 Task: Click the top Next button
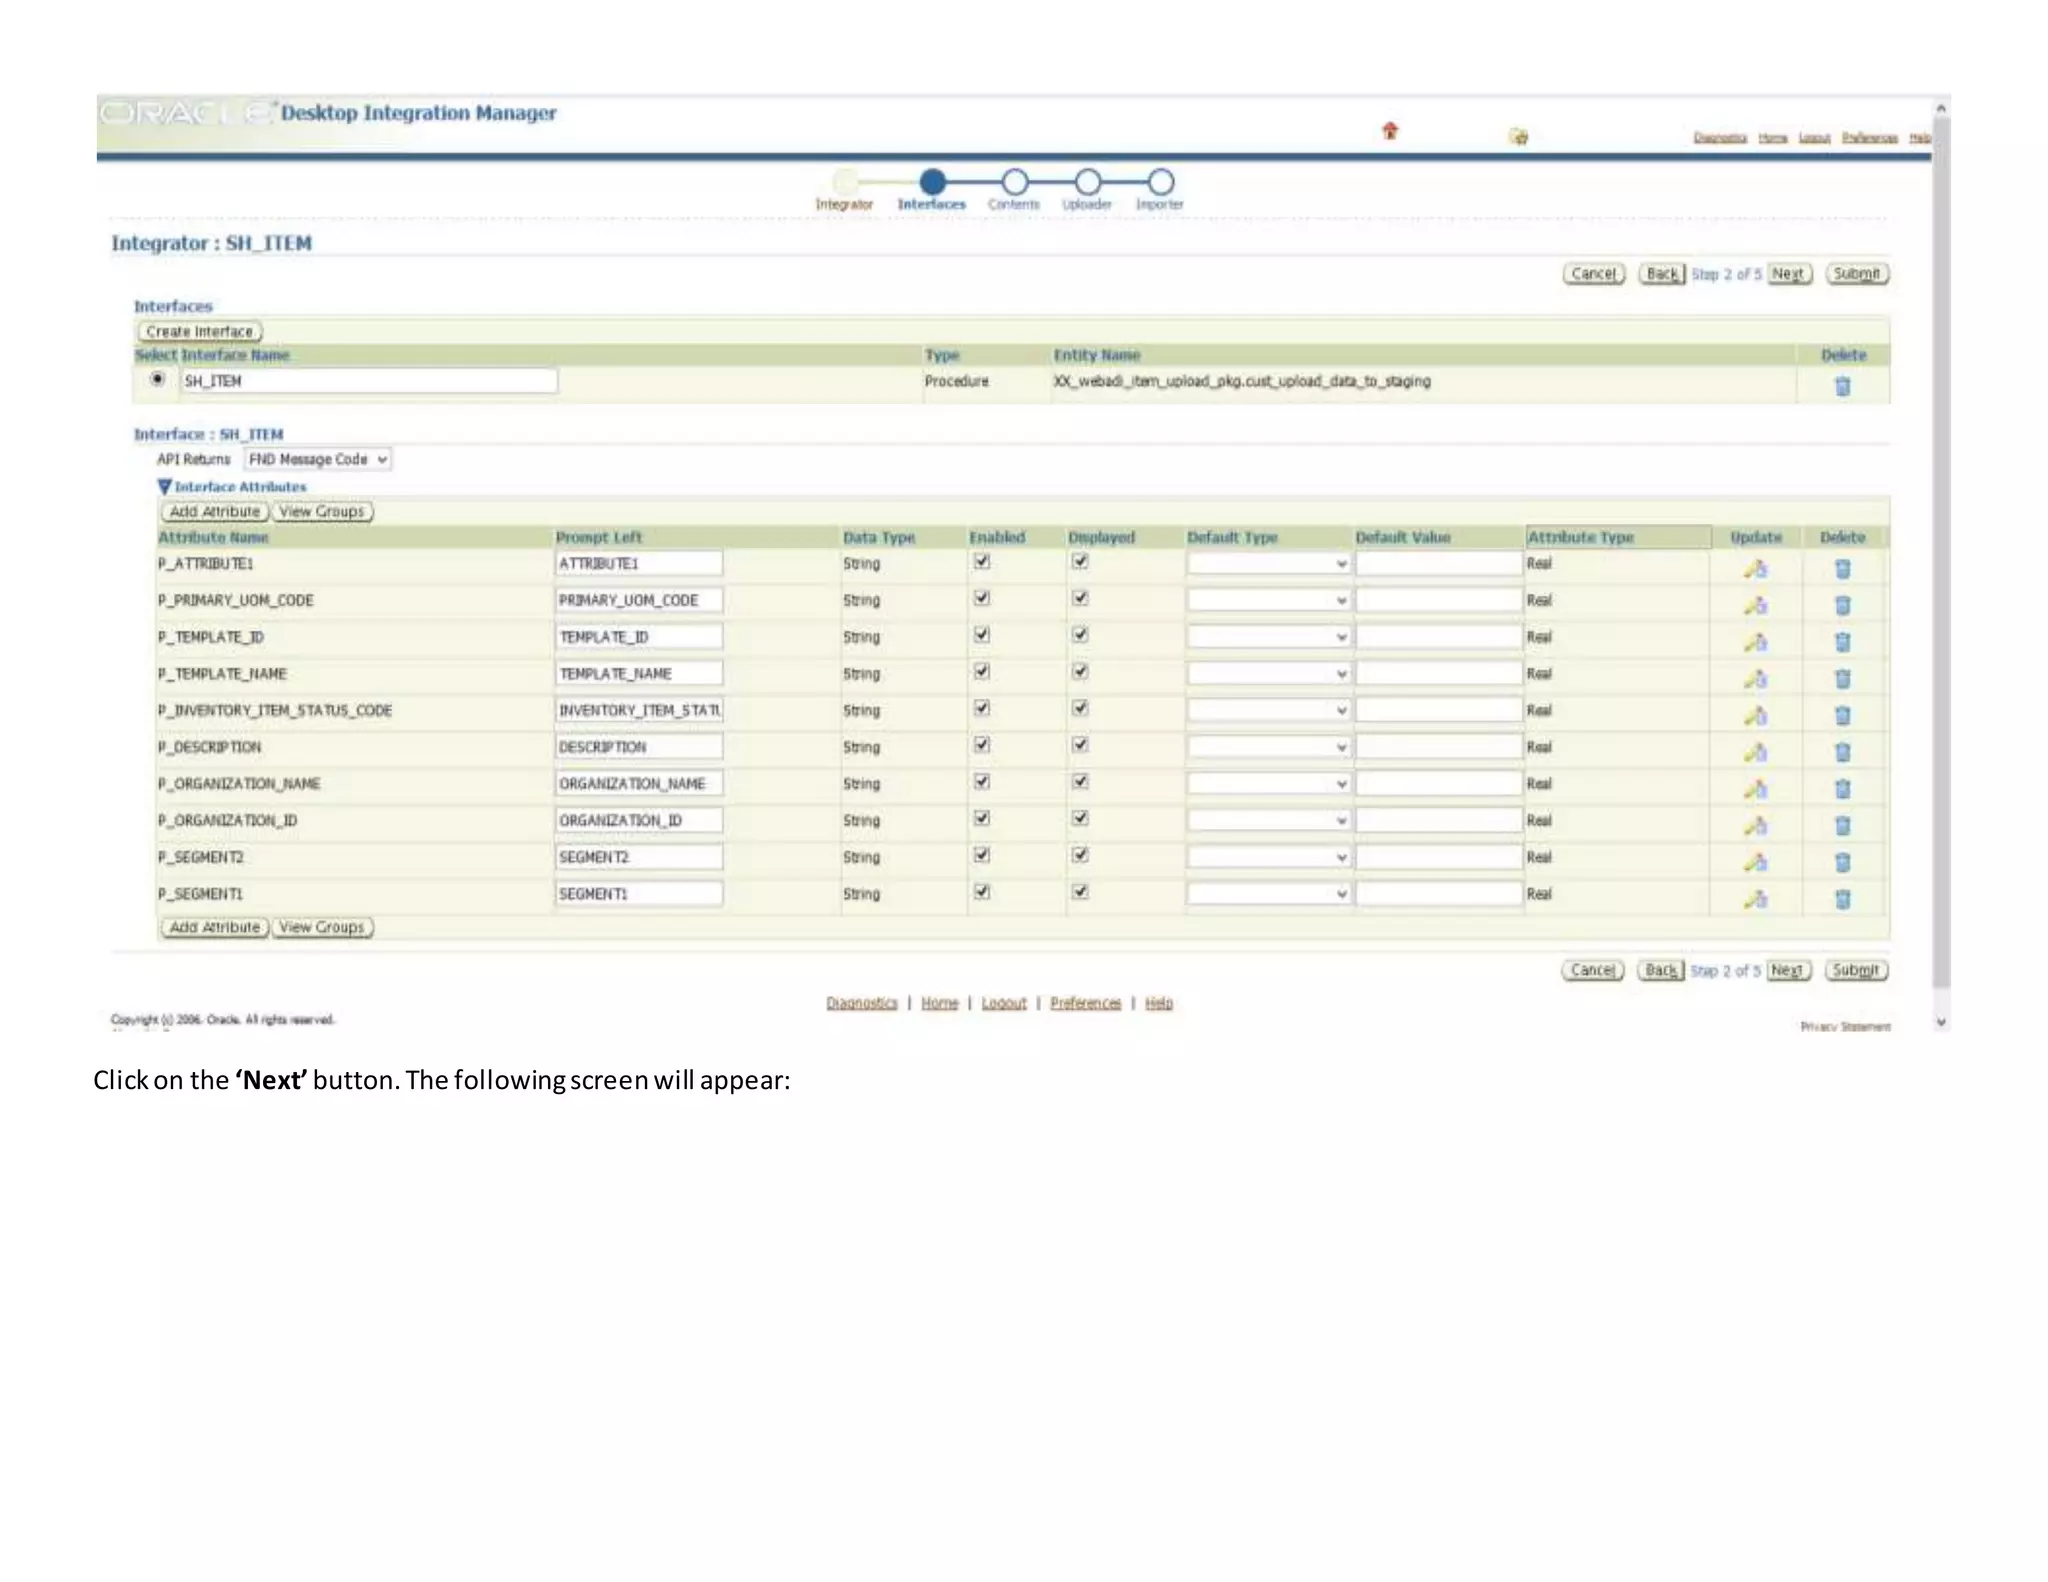pos(1788,273)
